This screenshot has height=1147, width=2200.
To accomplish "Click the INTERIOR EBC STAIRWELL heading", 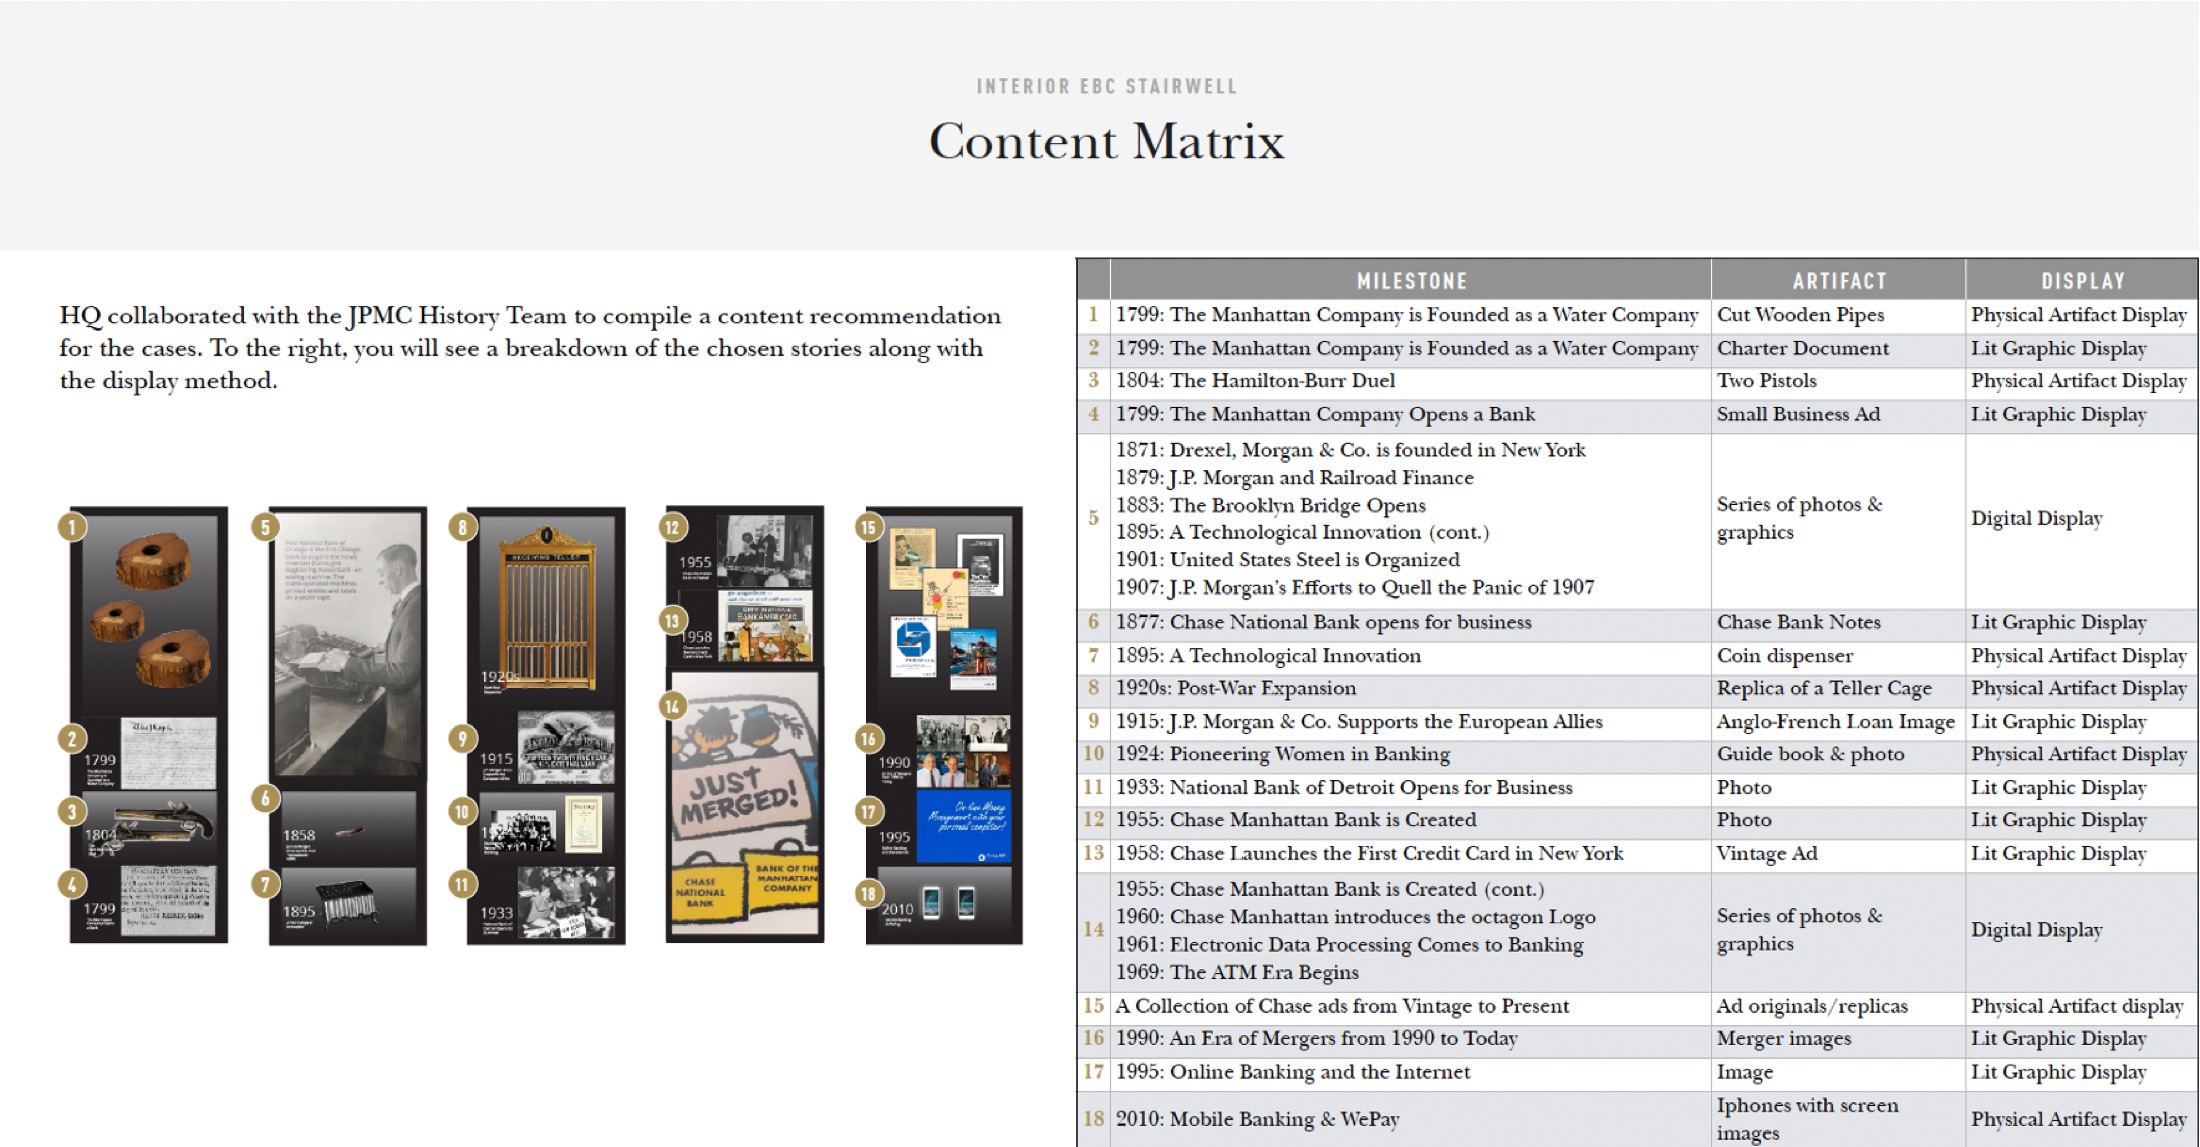I will point(1106,86).
